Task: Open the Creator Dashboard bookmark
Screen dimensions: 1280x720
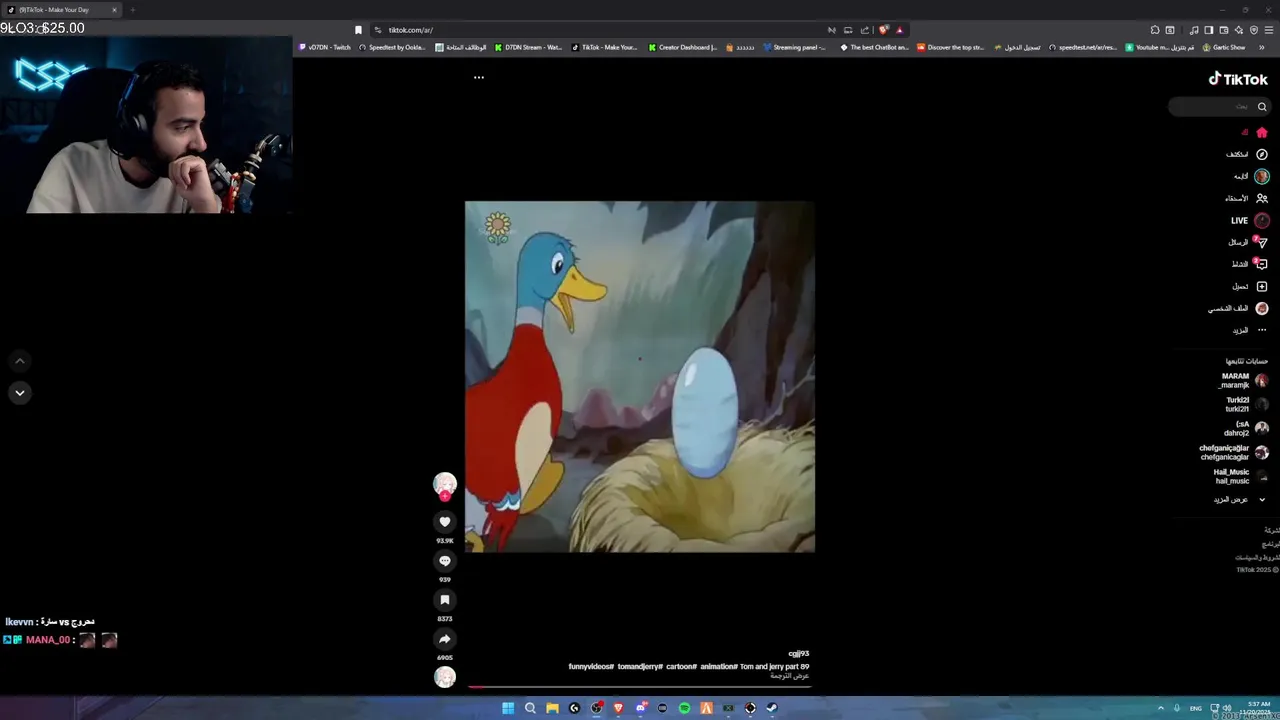Action: point(683,47)
